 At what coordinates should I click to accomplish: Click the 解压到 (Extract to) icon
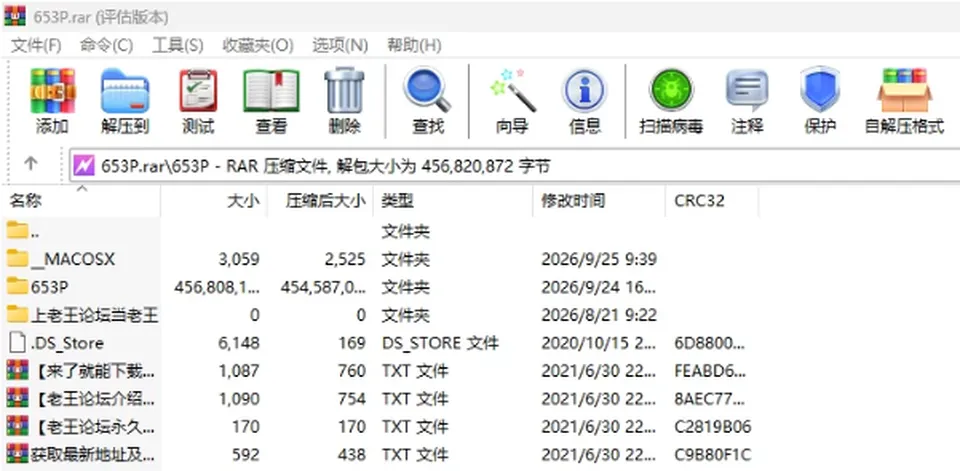[x=125, y=91]
